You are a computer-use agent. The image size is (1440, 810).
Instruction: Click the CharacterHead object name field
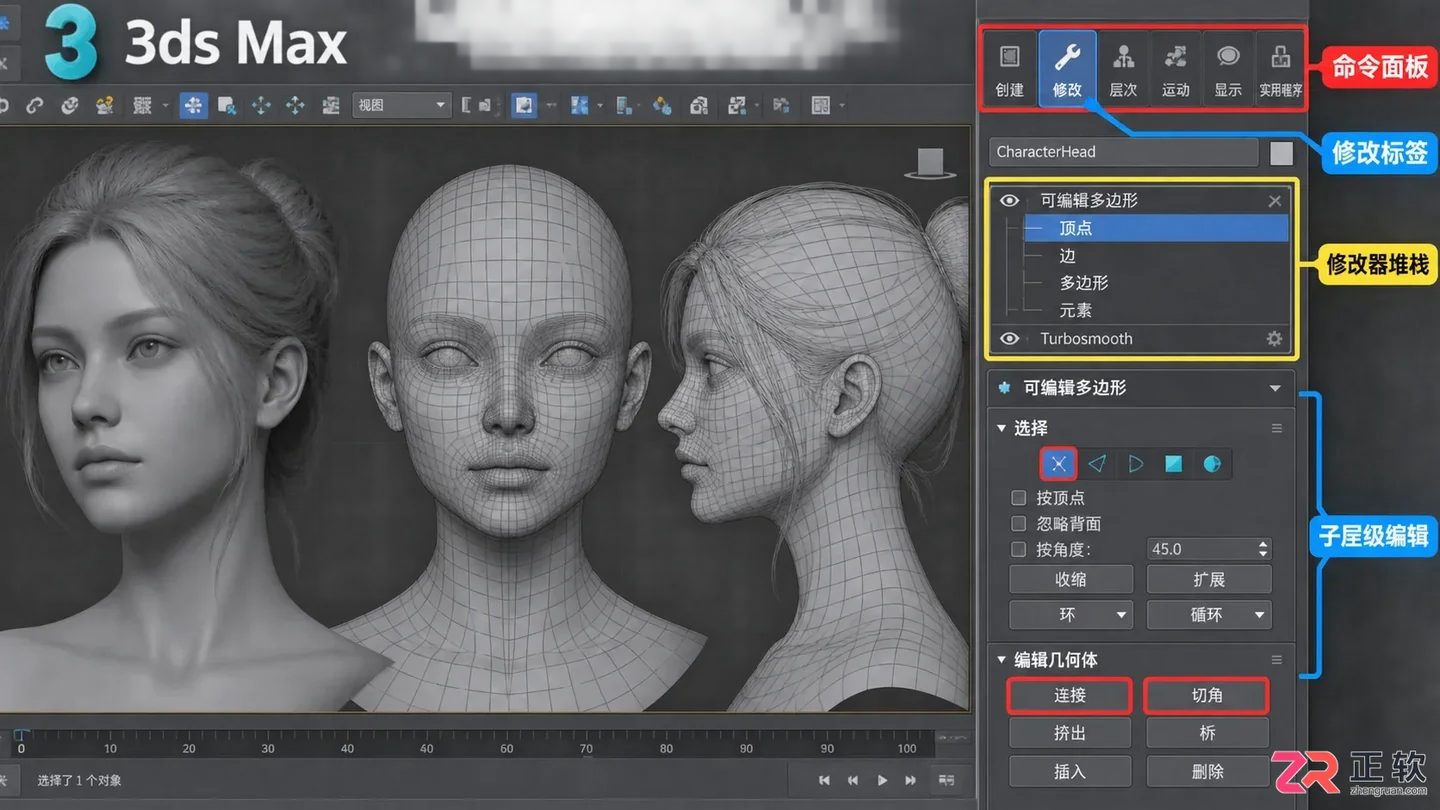tap(1124, 152)
